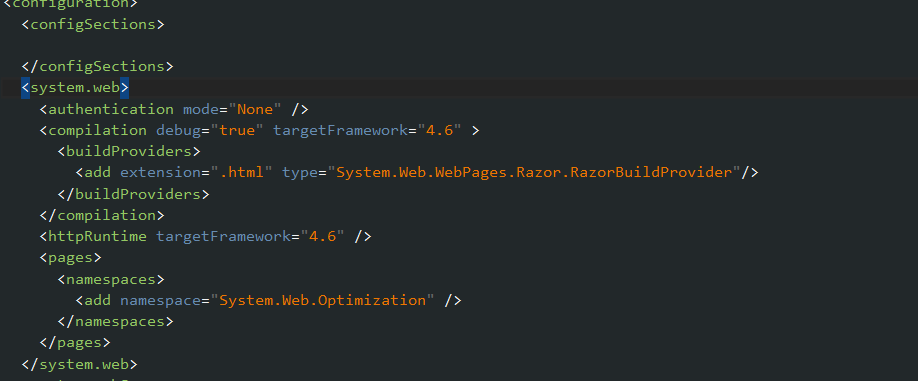Click the closing /namespaces tag
Image resolution: width=918 pixels, height=381 pixels.
click(116, 321)
